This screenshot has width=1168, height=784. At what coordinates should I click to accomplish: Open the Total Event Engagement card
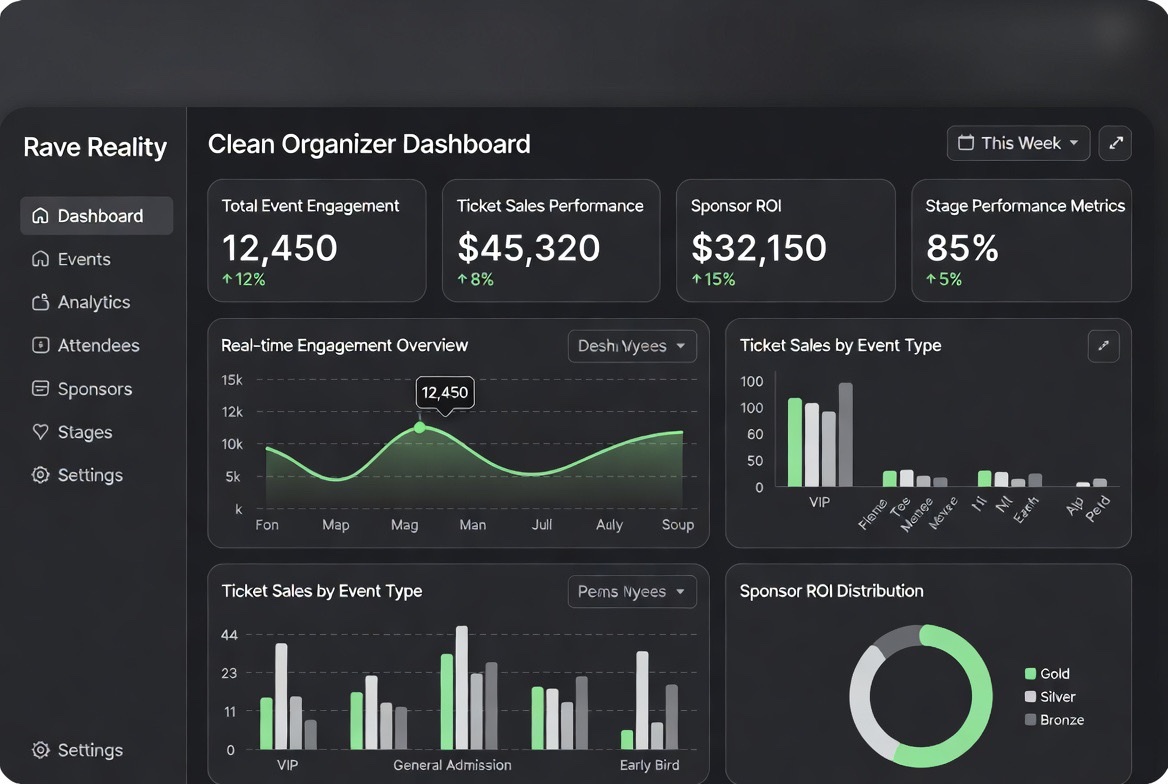pyautogui.click(x=317, y=240)
